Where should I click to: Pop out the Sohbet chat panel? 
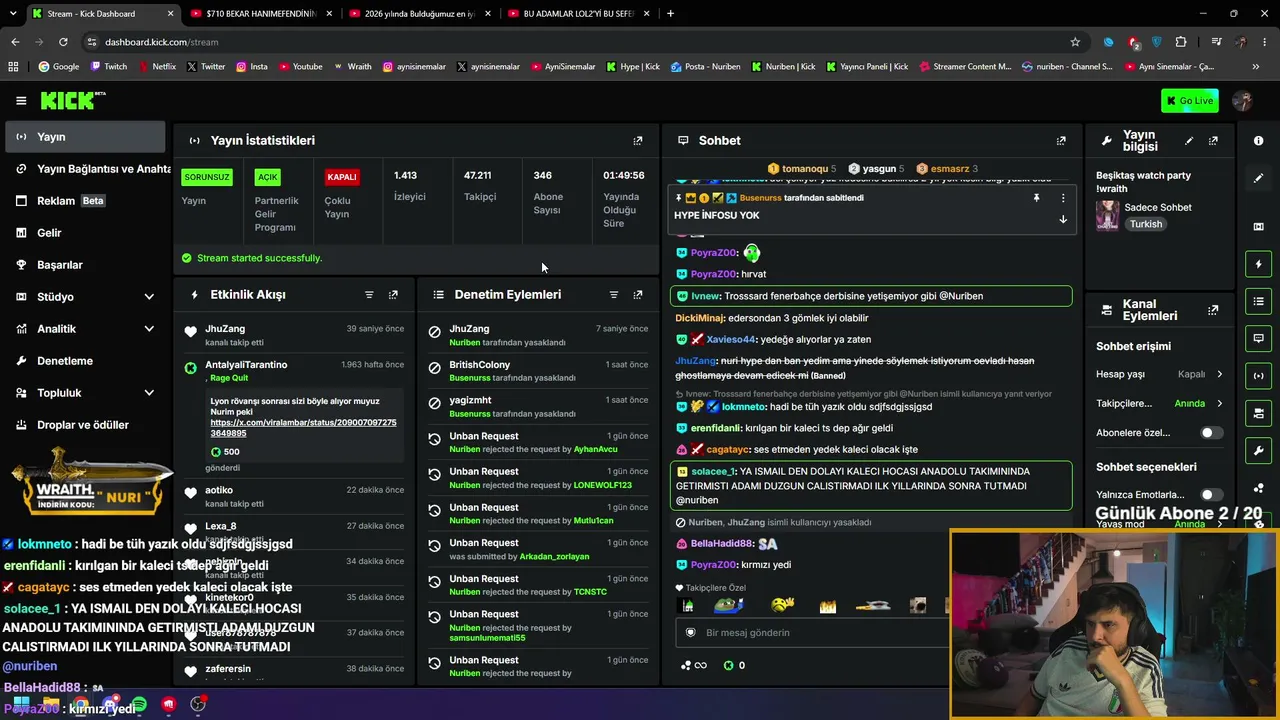point(1061,141)
